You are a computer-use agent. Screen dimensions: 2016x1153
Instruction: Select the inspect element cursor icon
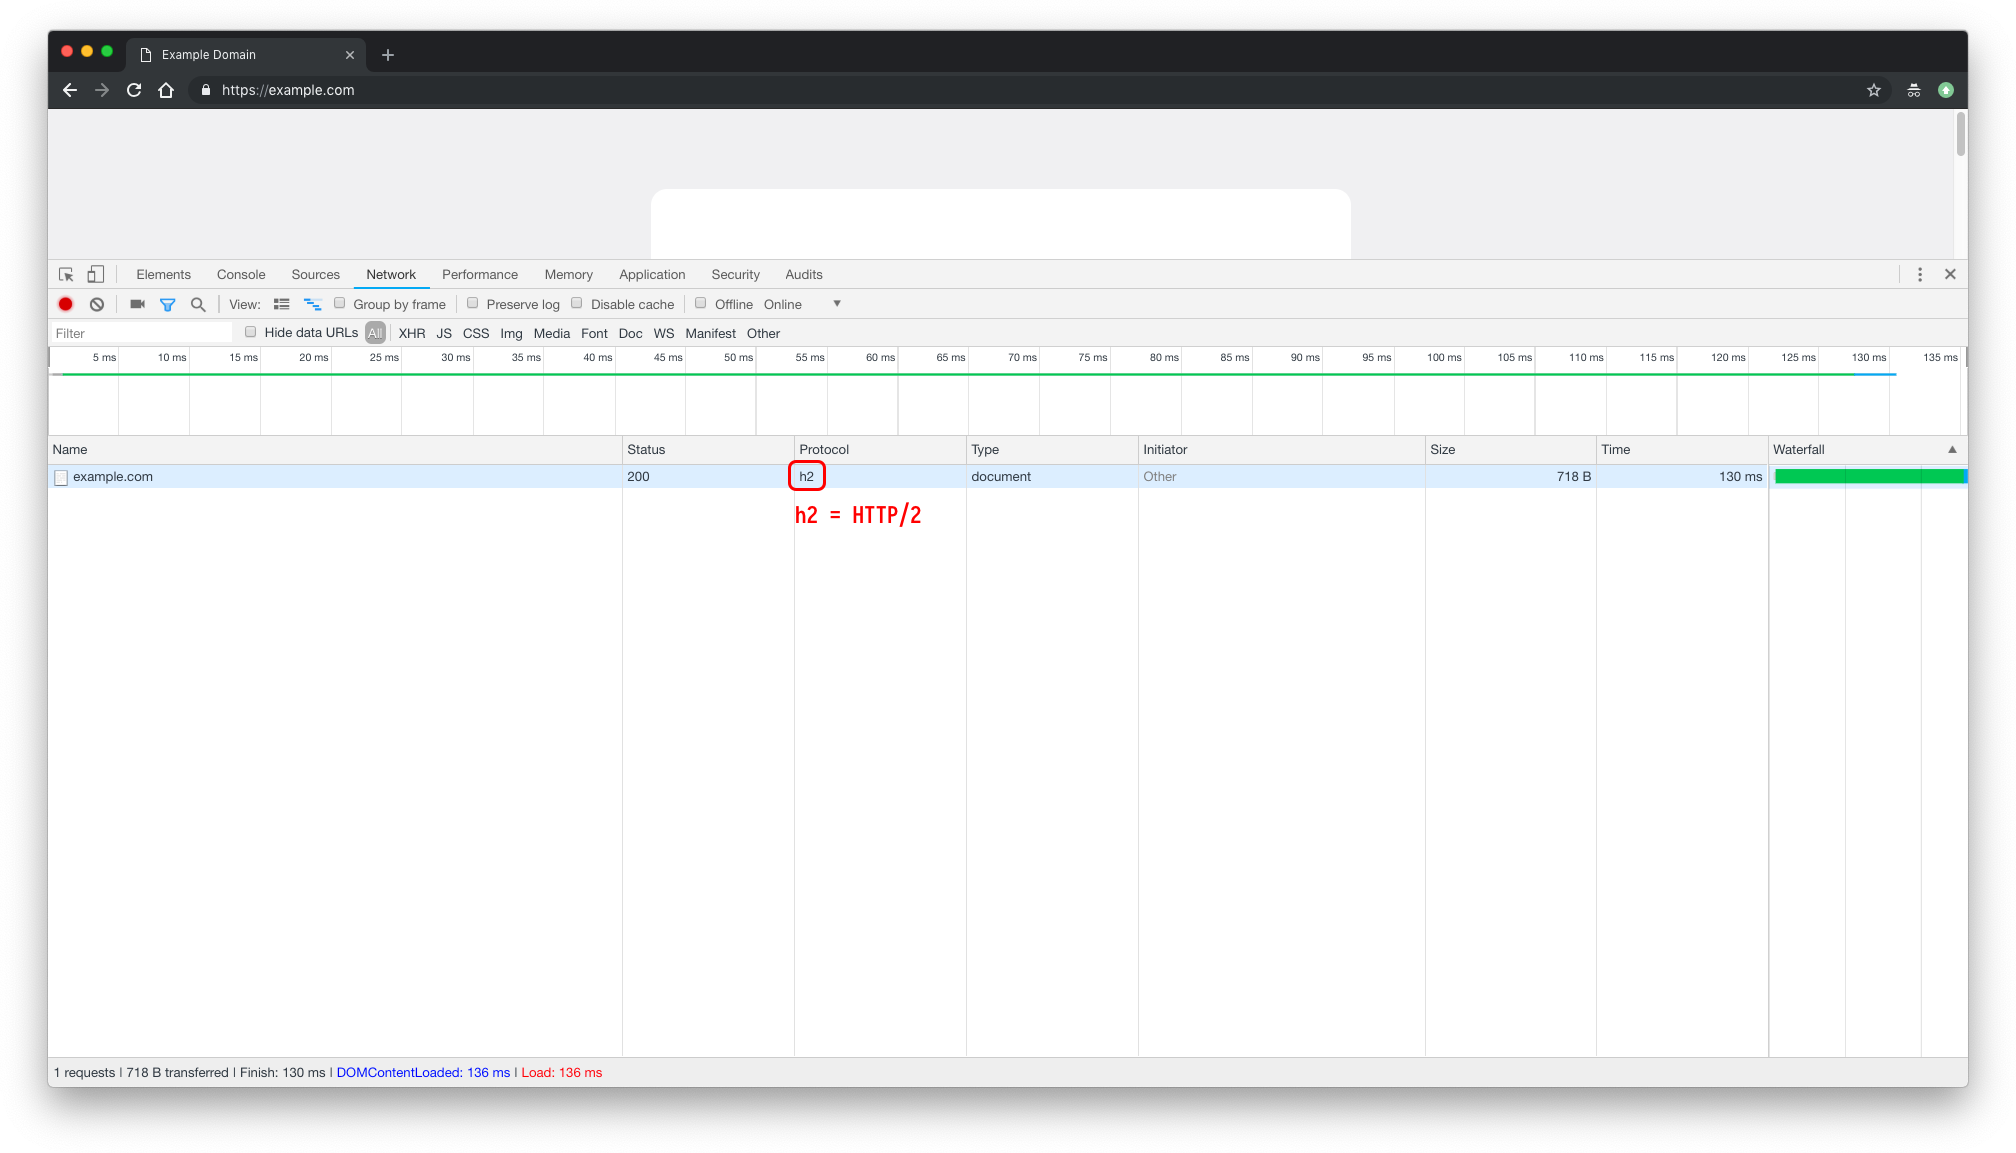click(x=66, y=274)
